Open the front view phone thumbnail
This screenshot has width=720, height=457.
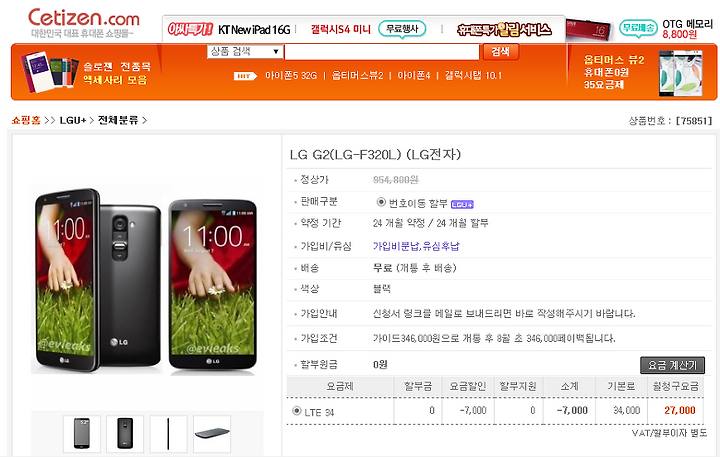81,433
